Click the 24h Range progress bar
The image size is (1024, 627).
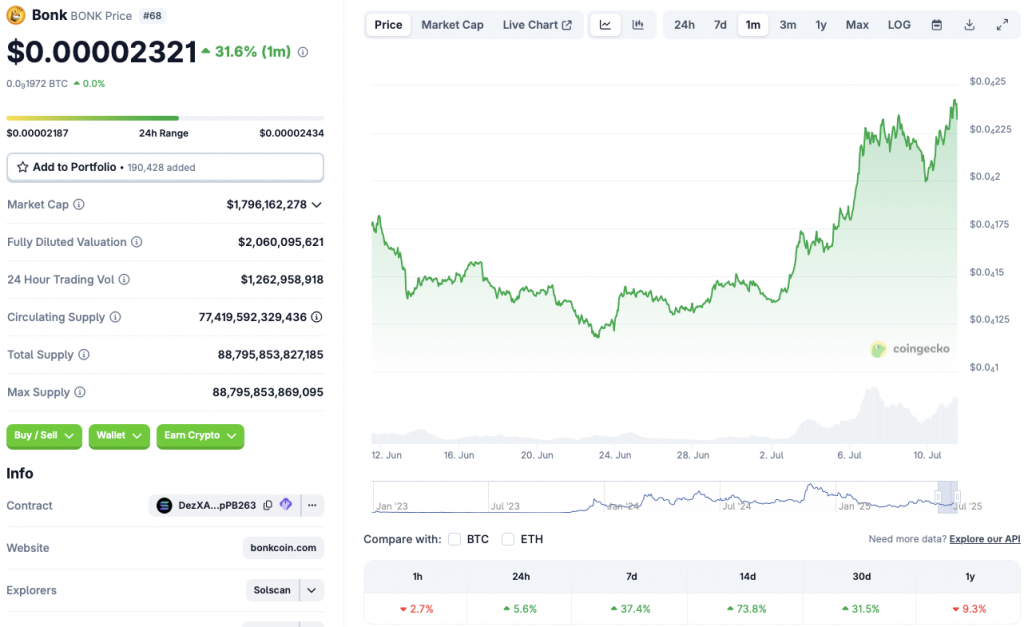[165, 116]
